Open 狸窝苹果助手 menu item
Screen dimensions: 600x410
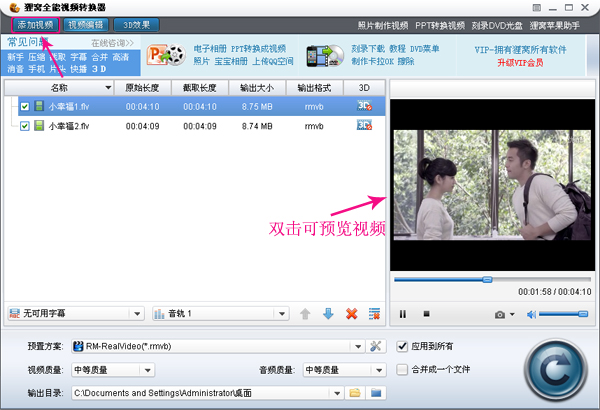[x=554, y=26]
